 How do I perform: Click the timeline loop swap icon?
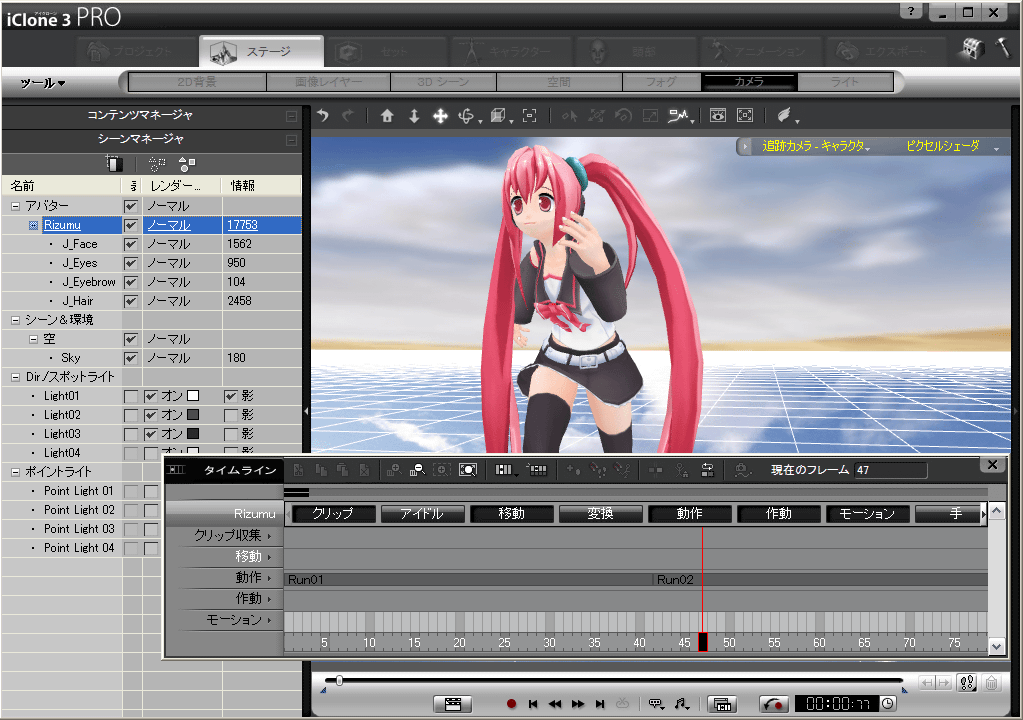click(x=707, y=470)
